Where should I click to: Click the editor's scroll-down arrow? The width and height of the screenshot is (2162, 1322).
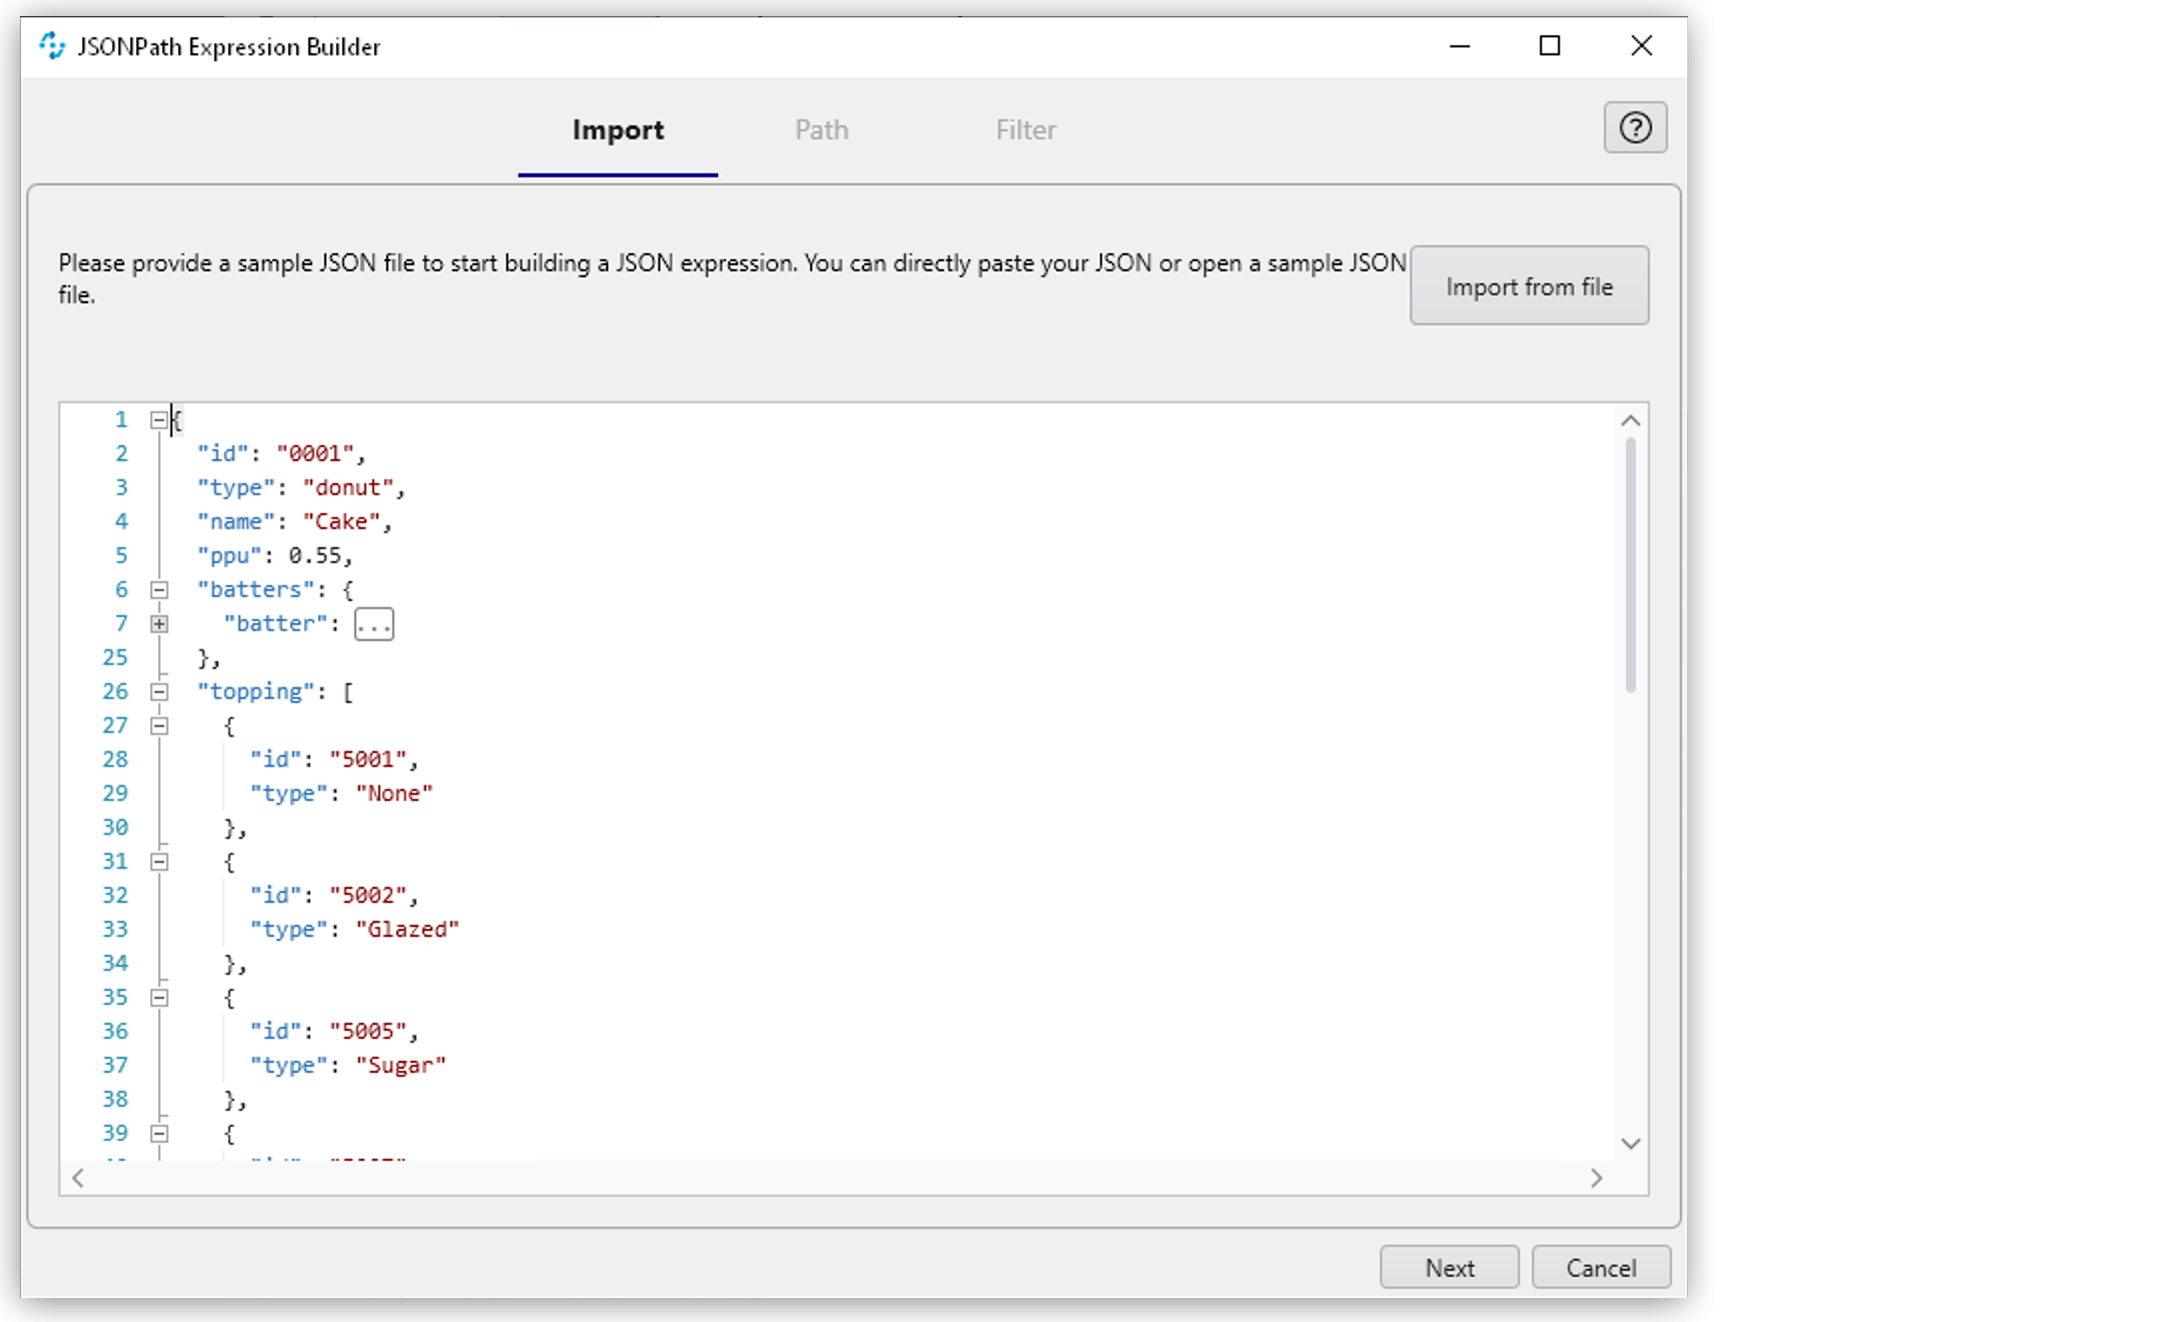[1630, 1143]
